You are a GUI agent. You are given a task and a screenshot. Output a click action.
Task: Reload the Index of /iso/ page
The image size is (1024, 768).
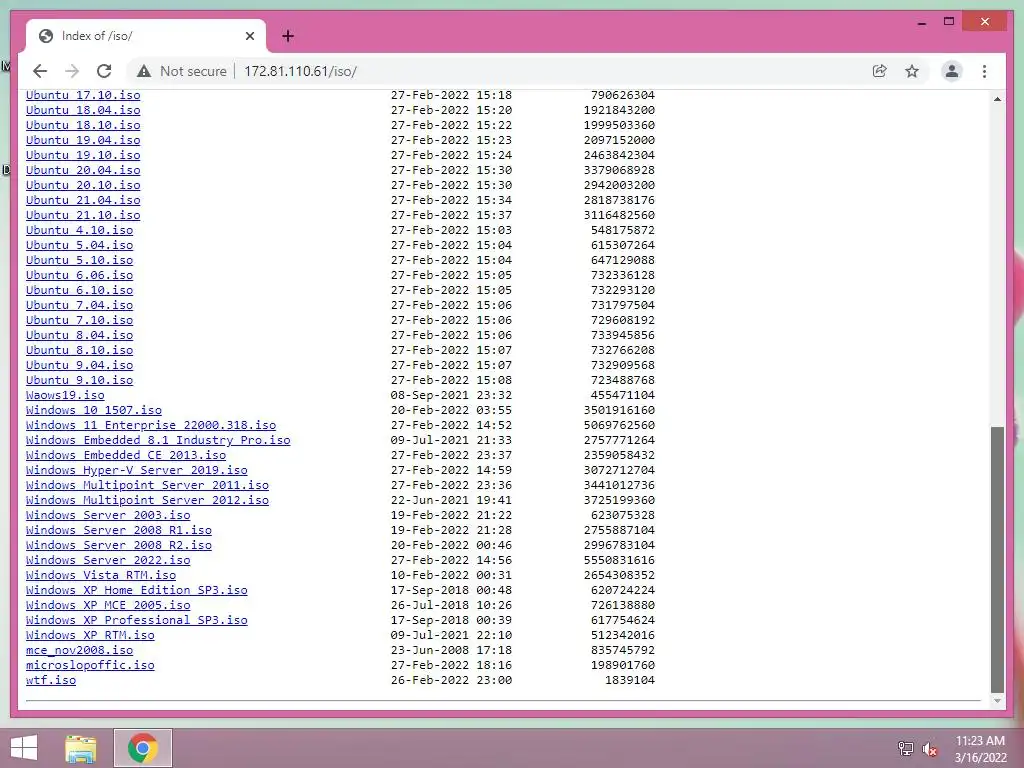(104, 71)
